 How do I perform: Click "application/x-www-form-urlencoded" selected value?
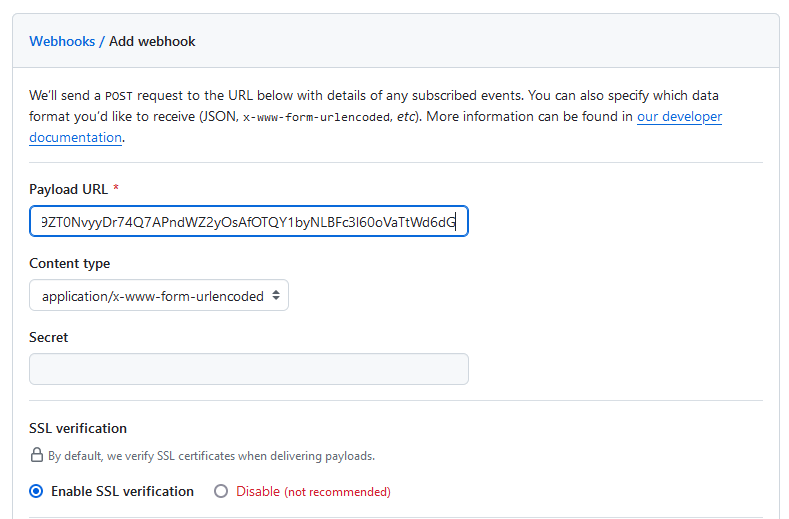(x=152, y=296)
